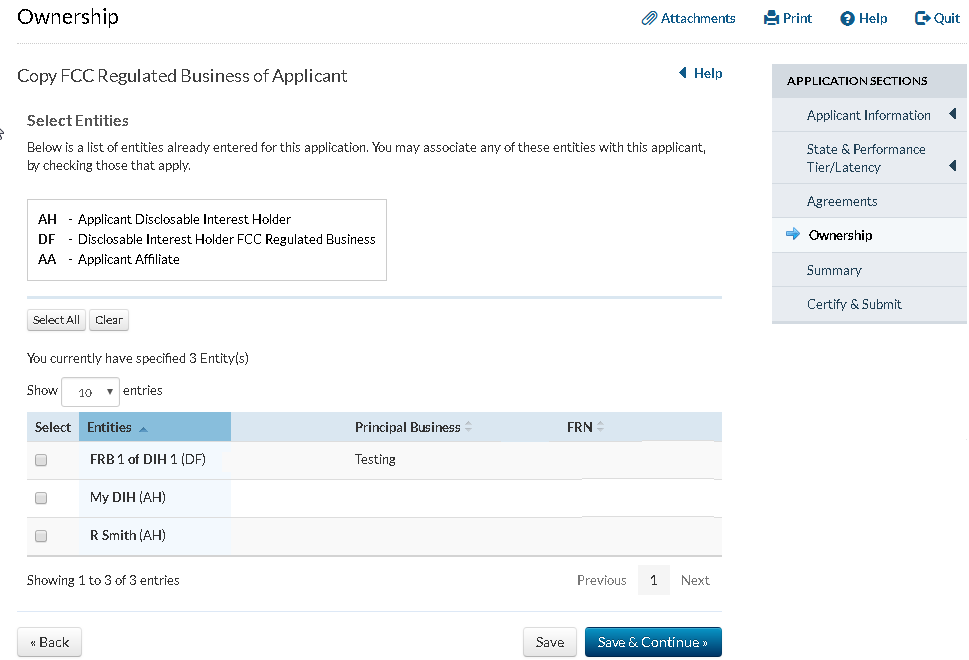This screenshot has width=969, height=660.
Task: Sort by Principal Business column arrows
Action: 468,427
